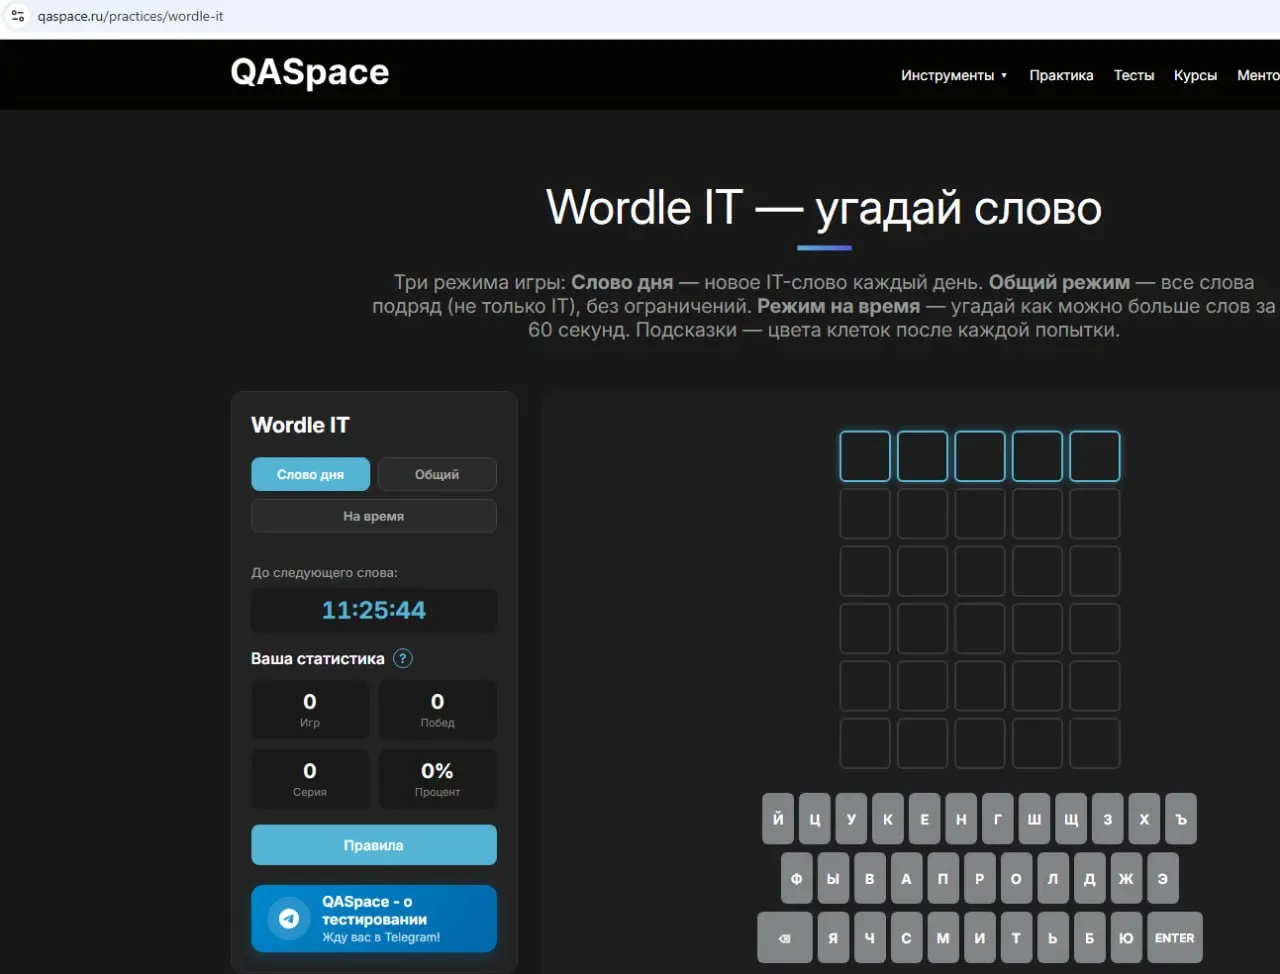Select the Б letter key
The width and height of the screenshot is (1280, 974).
pos(1089,938)
